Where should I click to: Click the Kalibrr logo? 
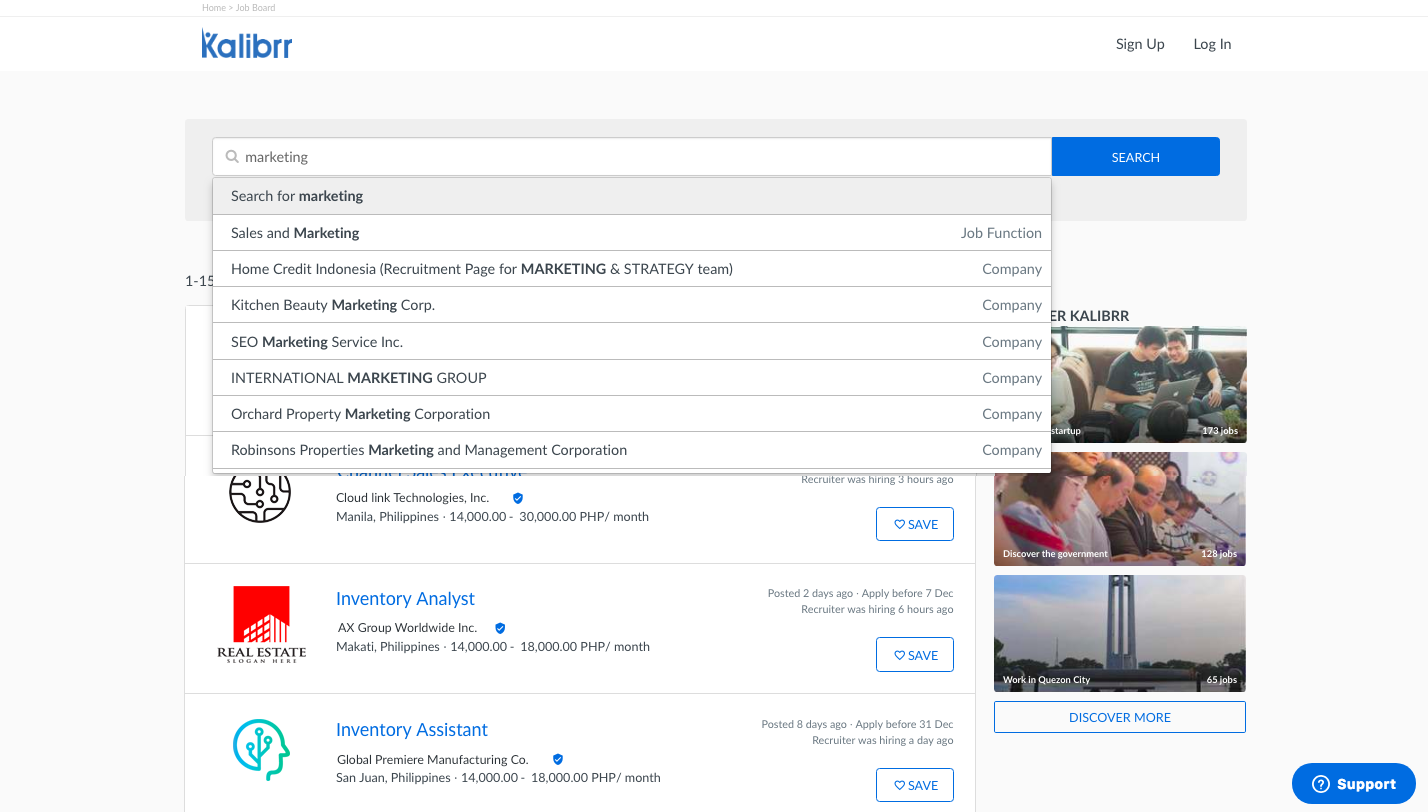pos(246,44)
